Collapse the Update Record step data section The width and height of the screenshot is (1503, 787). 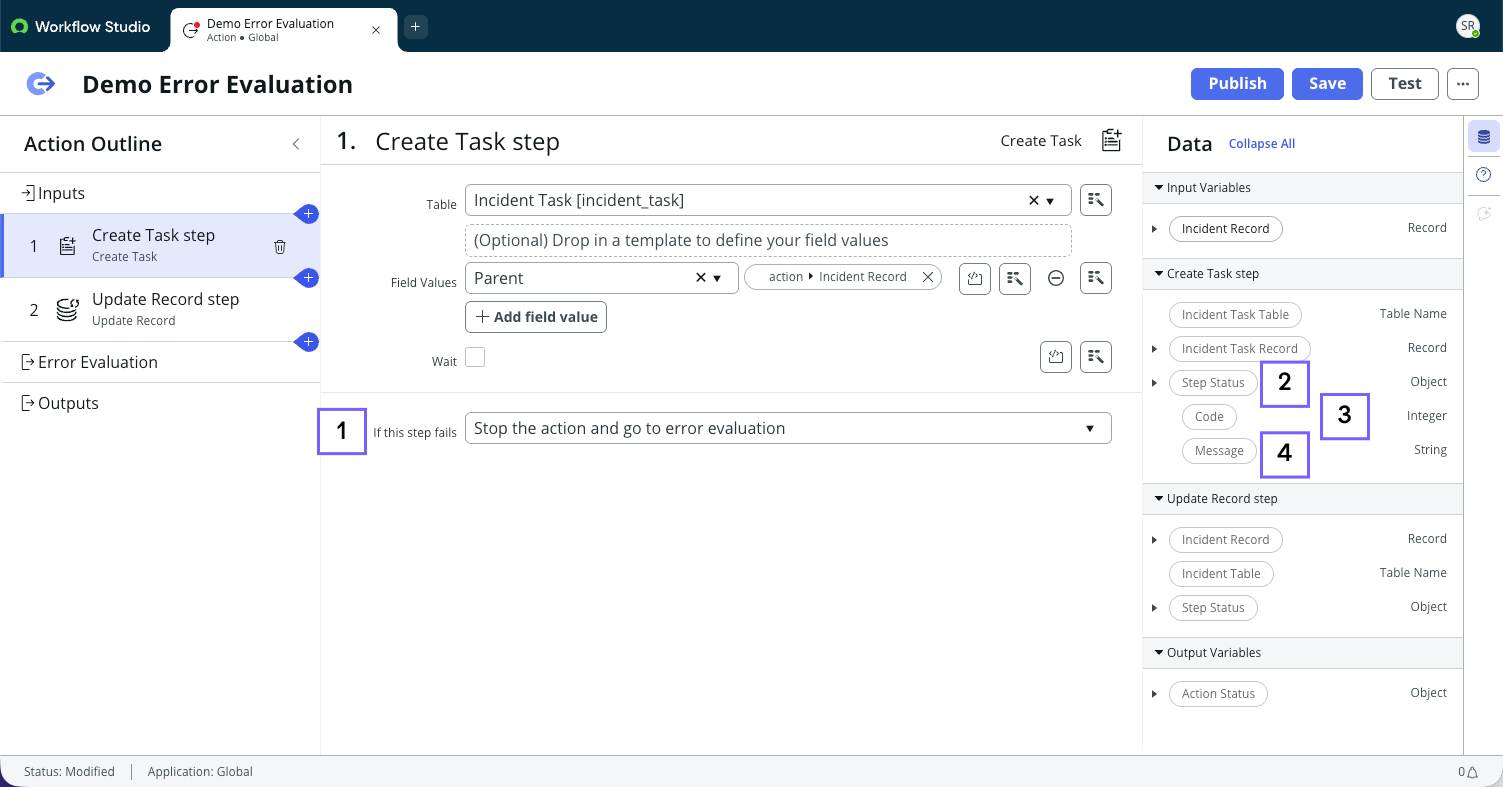click(x=1159, y=498)
